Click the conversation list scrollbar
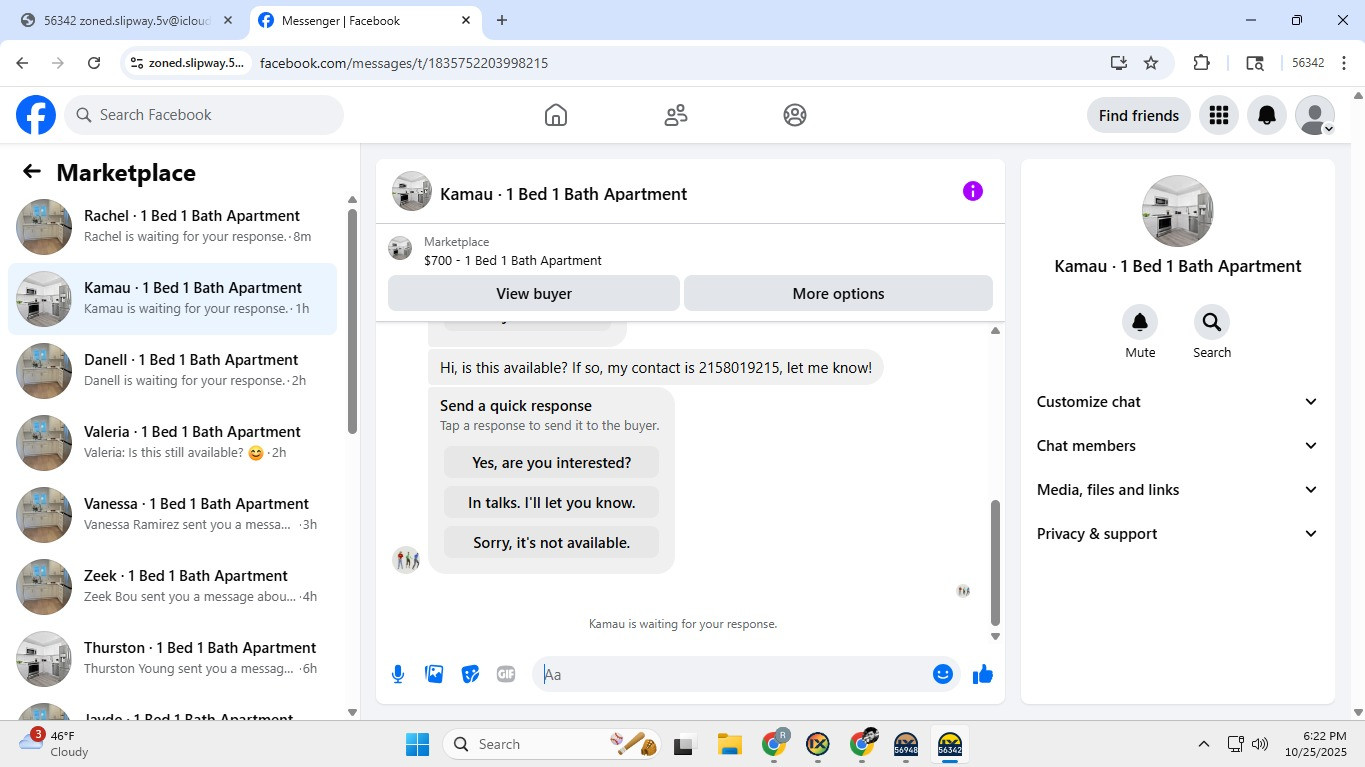The width and height of the screenshot is (1365, 767). click(x=352, y=321)
